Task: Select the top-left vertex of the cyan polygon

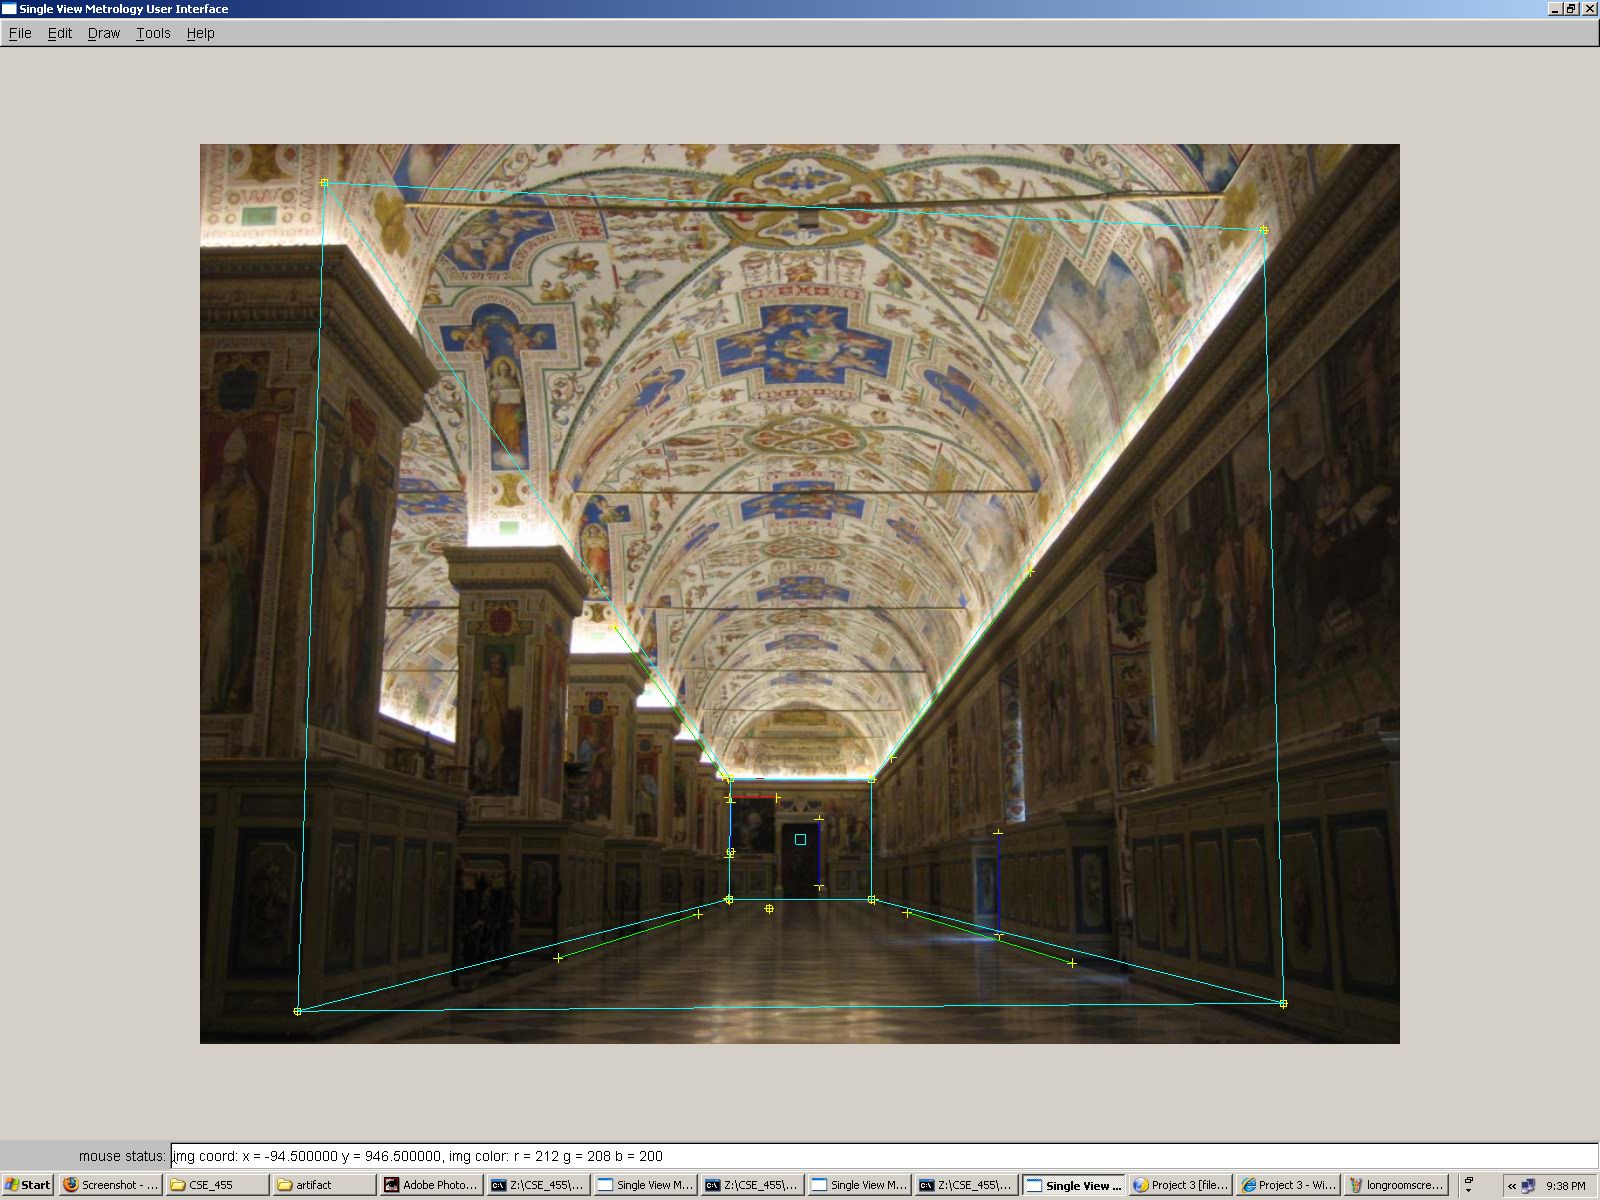Action: pyautogui.click(x=324, y=183)
